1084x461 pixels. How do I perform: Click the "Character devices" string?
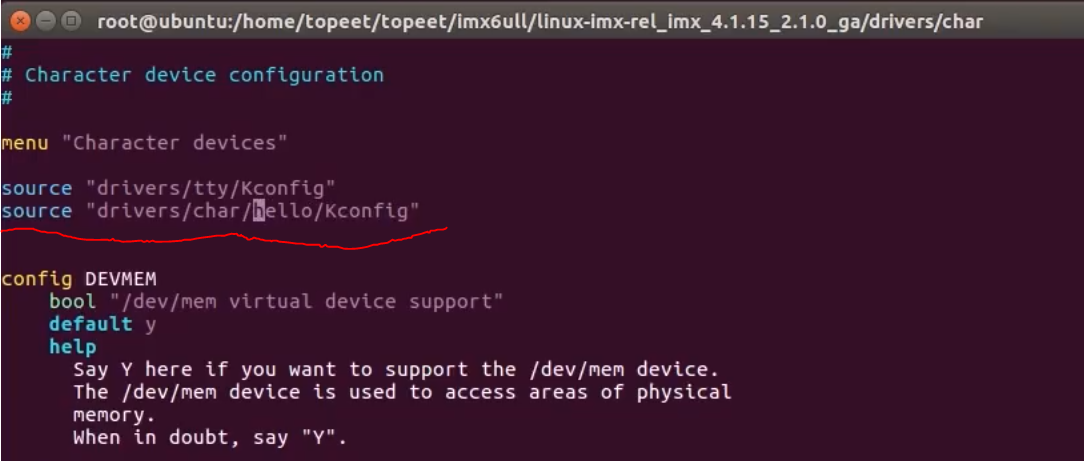click(174, 143)
